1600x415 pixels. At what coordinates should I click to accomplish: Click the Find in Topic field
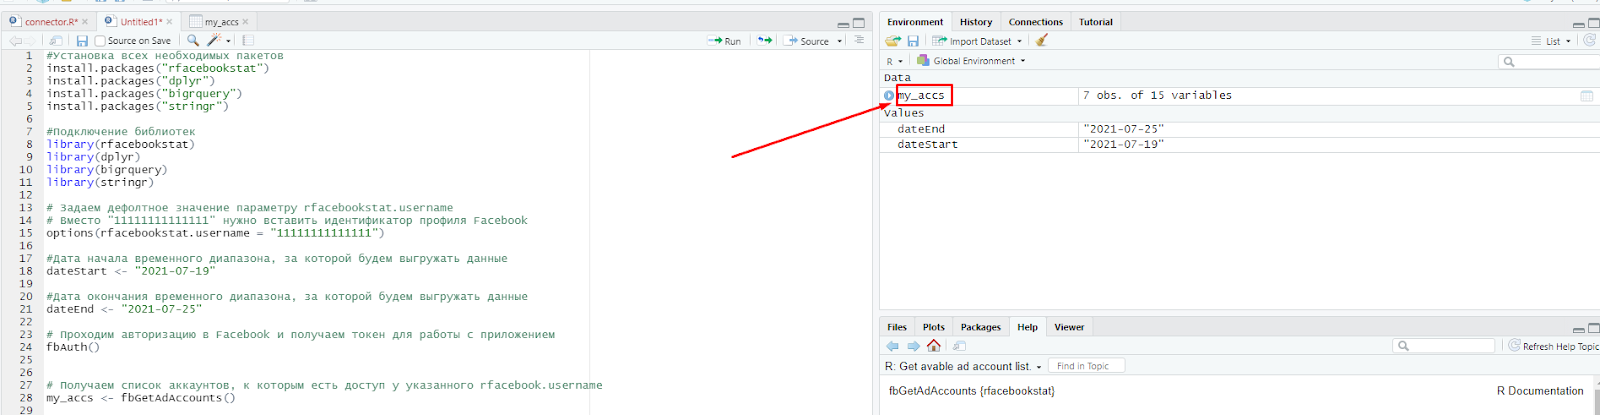[1086, 366]
